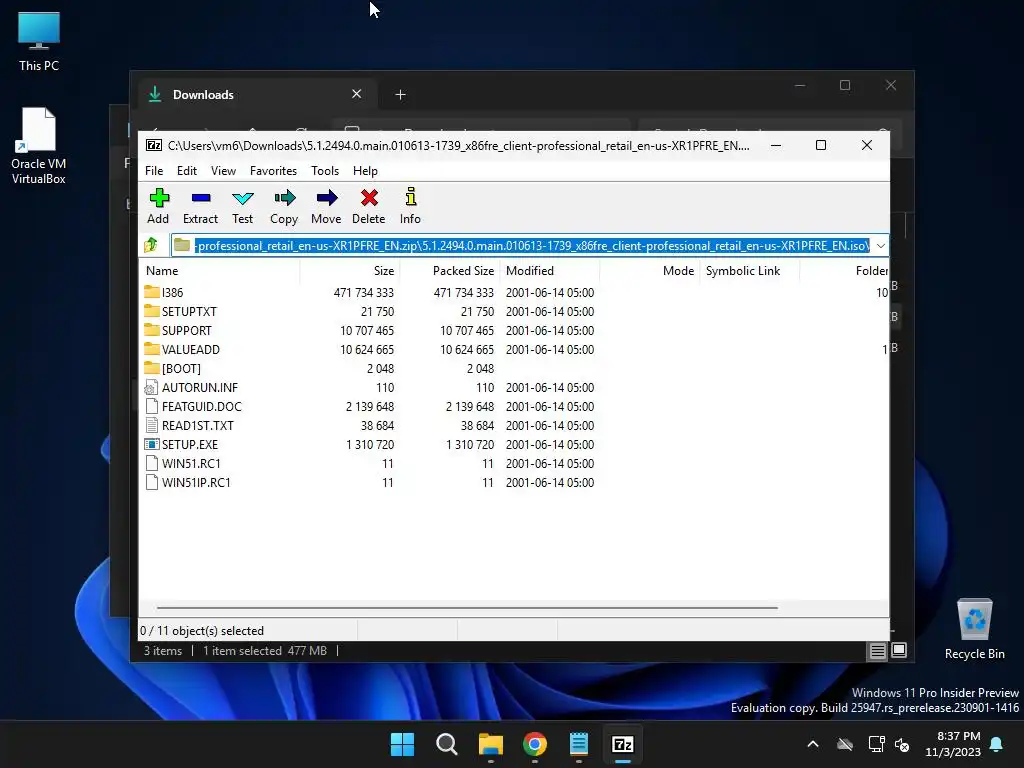Click I386 size value 471 734 333
The width and height of the screenshot is (1024, 768).
(x=363, y=292)
